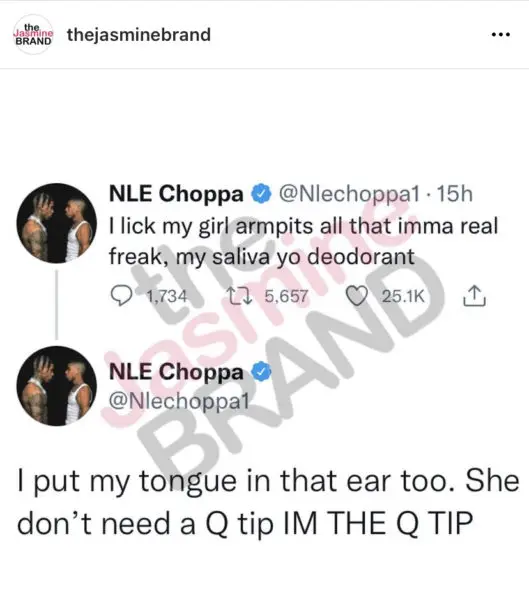The image size is (529, 600).
Task: Select NLE Choppa name in first tweet
Action: (176, 193)
